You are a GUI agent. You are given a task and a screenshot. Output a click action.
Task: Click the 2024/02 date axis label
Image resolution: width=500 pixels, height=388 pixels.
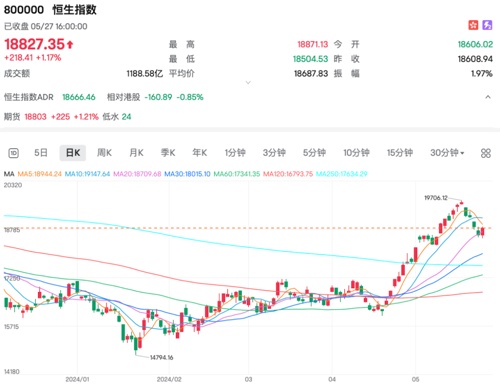coord(169,379)
